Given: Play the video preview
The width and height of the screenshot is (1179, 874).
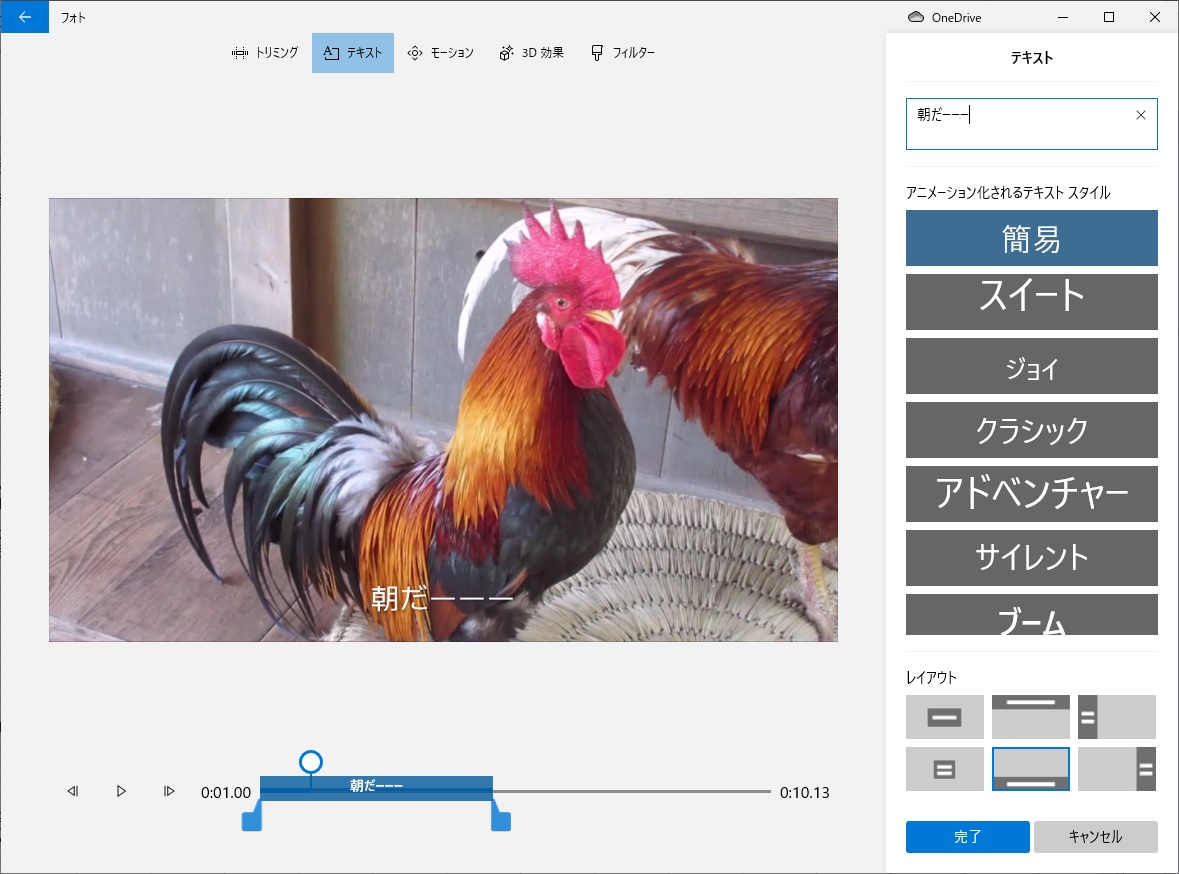Looking at the screenshot, I should click(x=121, y=791).
